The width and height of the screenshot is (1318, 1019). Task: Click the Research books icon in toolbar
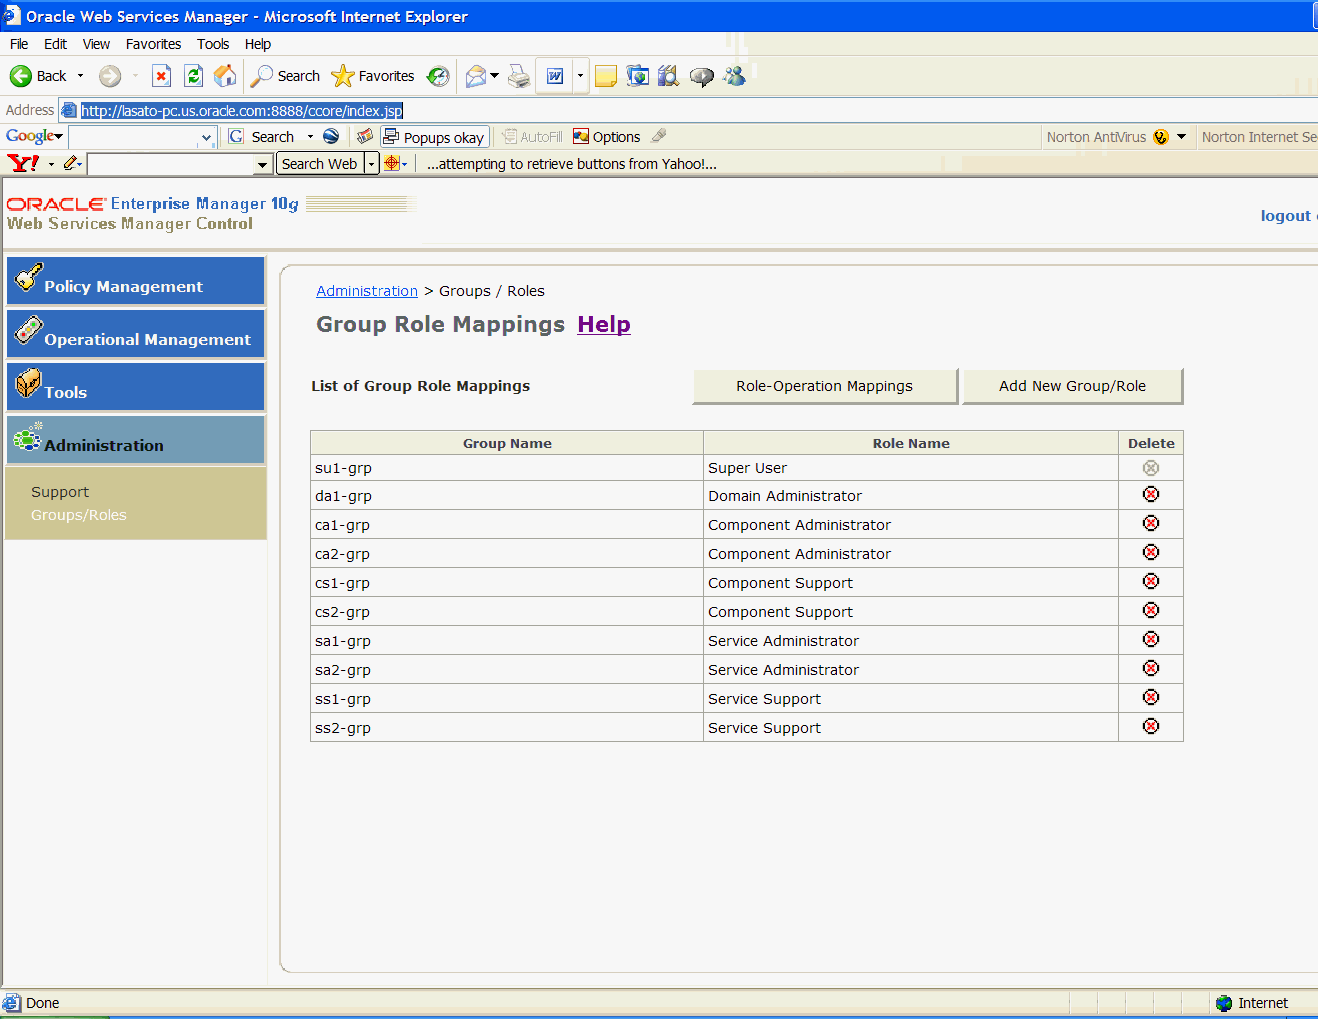point(668,76)
